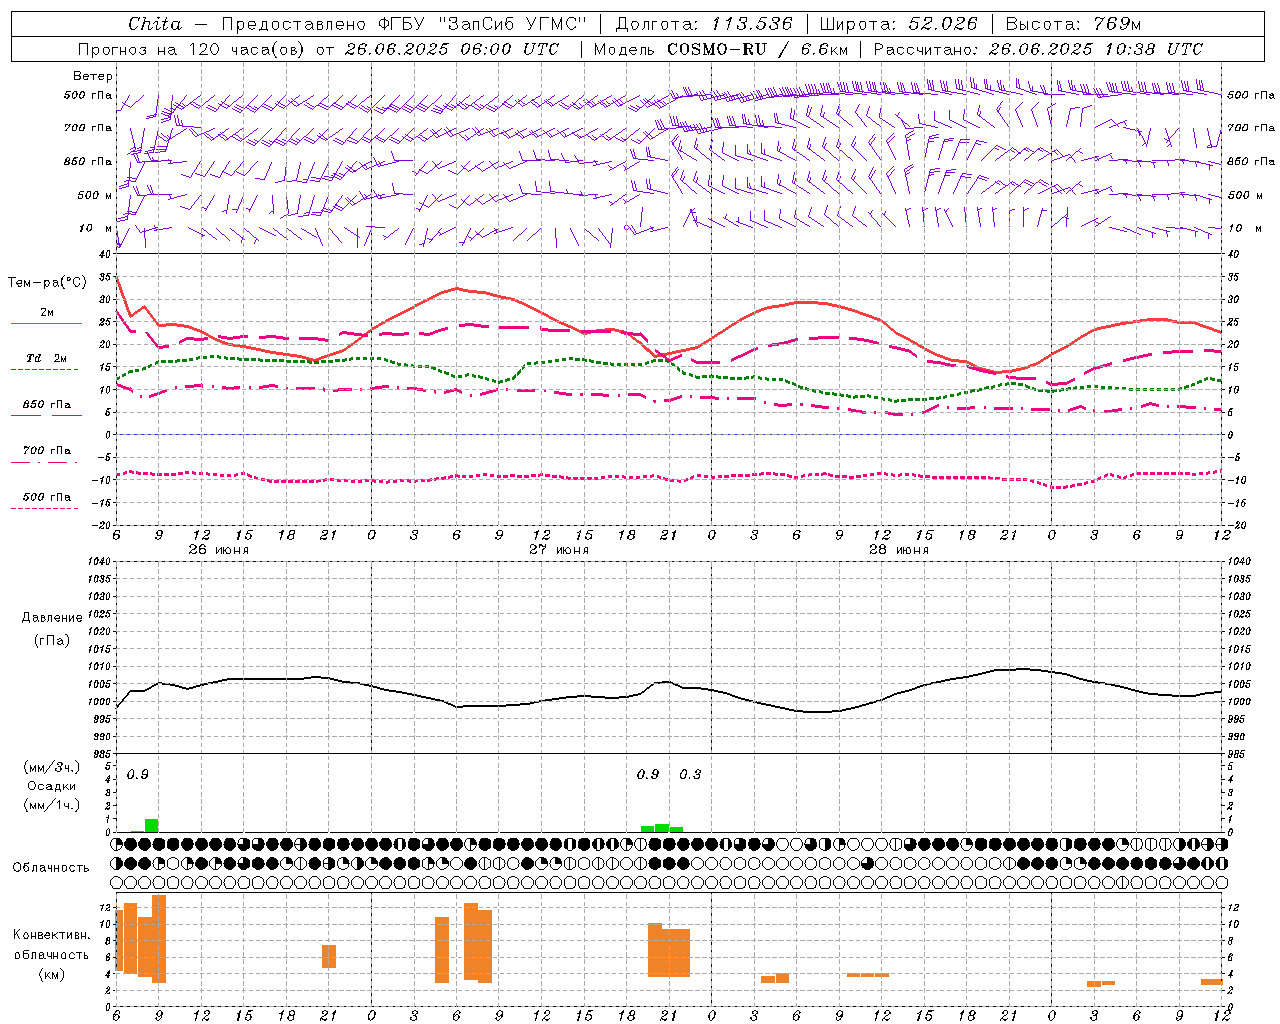Click the "27 июня" date under temperature chart
The image size is (1280, 1024).
(x=559, y=550)
